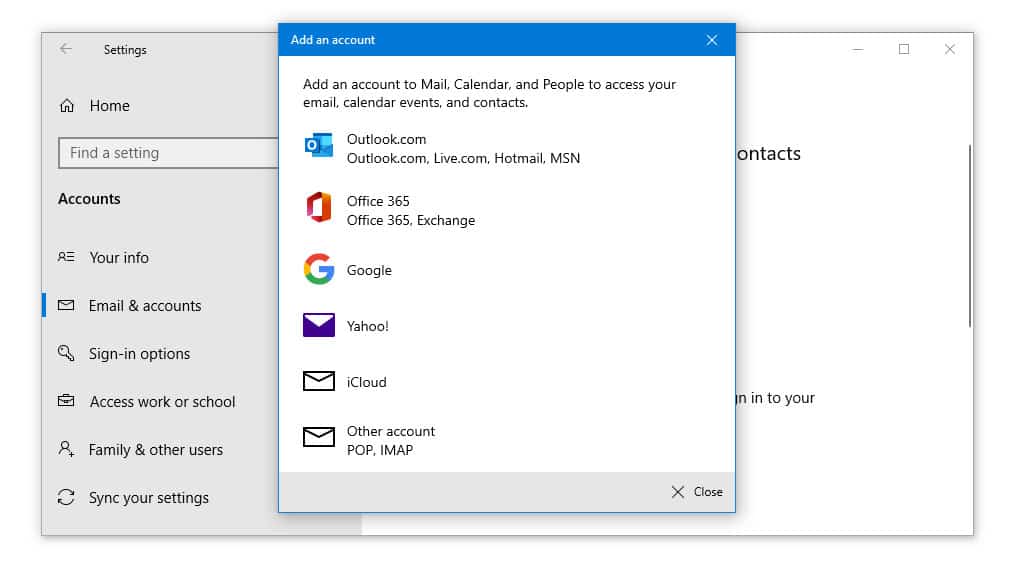Click the Find a setting search field
This screenshot has height=573, width=1011.
[169, 153]
